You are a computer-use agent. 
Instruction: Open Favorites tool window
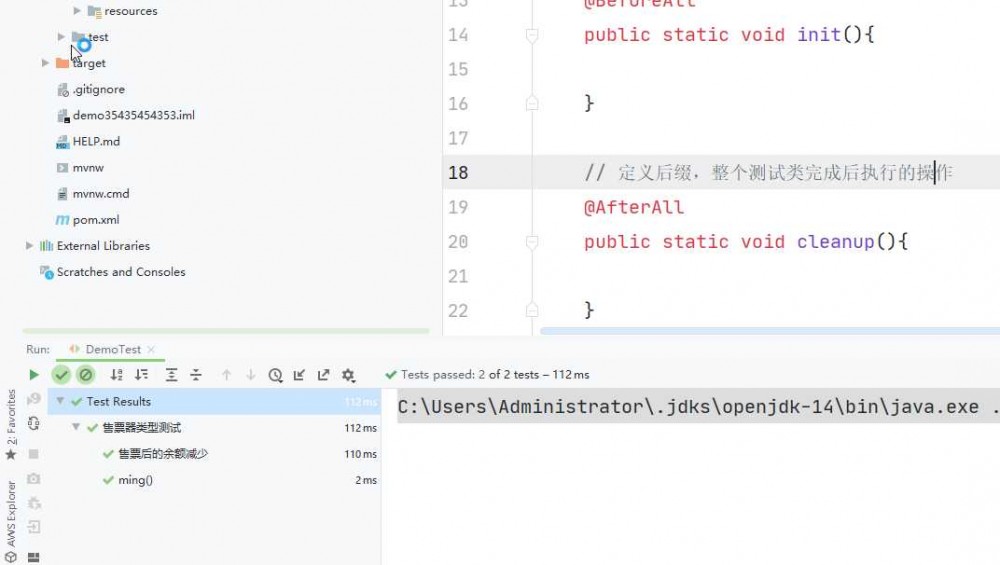pyautogui.click(x=11, y=424)
